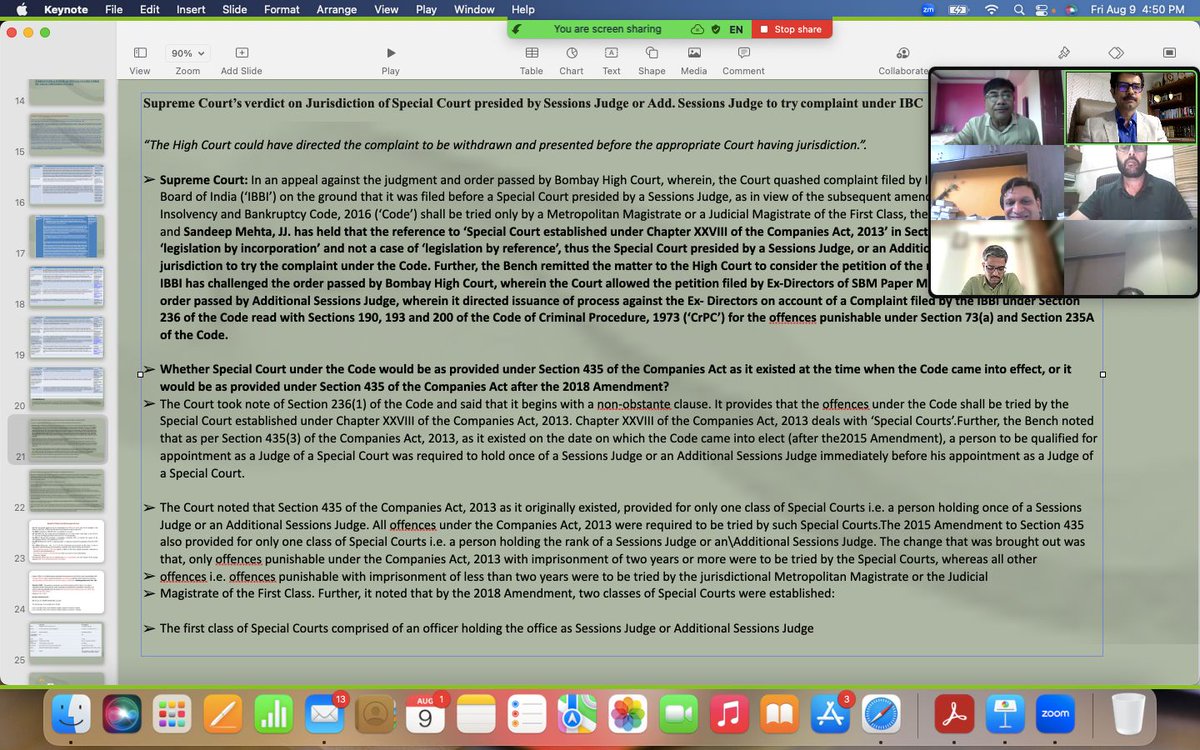Select slide 18 thumbnail in navigator

66,286
